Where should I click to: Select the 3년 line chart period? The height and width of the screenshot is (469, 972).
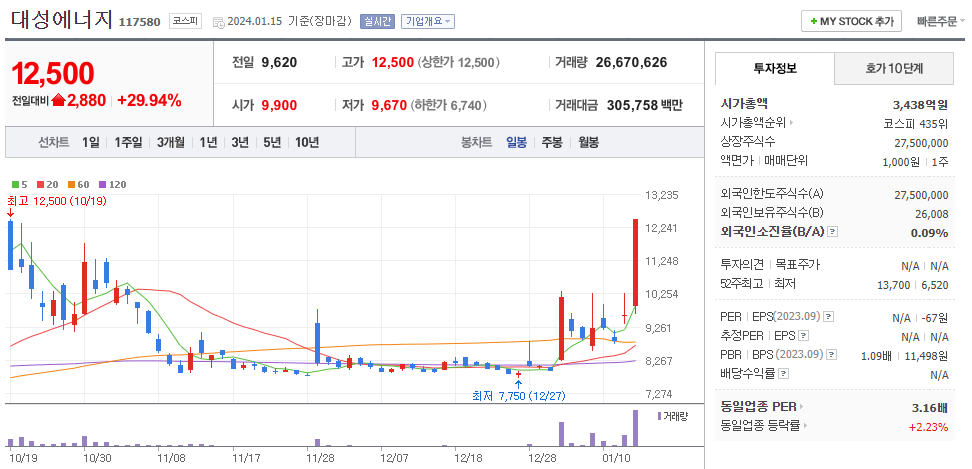240,142
